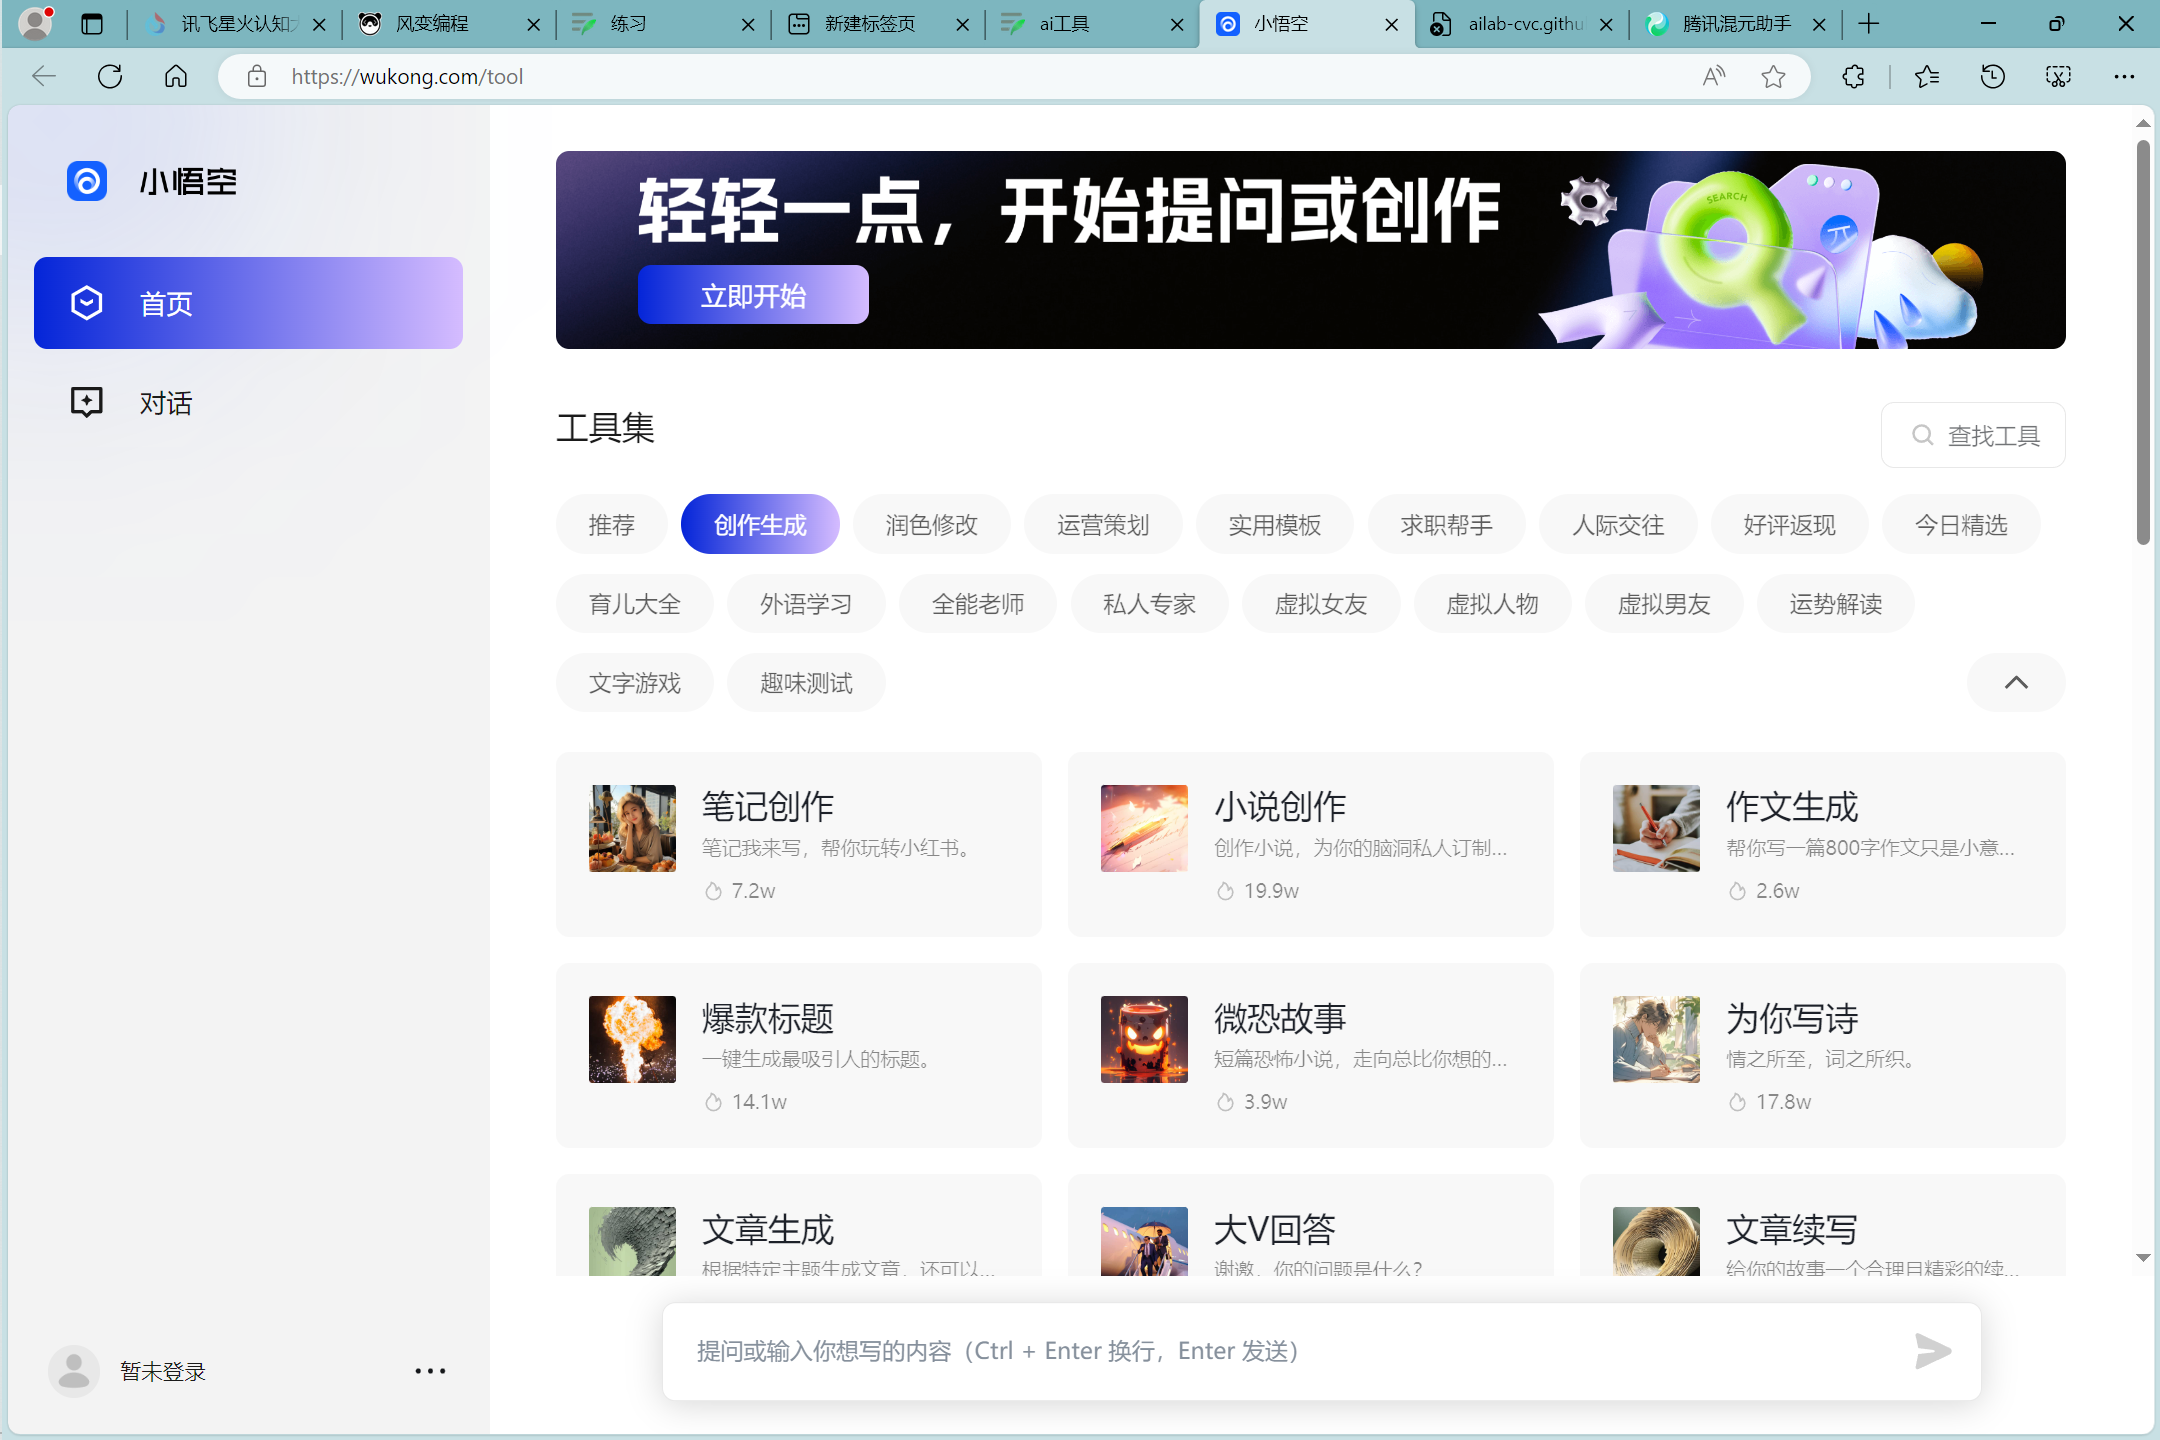Add page to favorites with star icon
Screen dimensions: 2160x1440
1774,76
